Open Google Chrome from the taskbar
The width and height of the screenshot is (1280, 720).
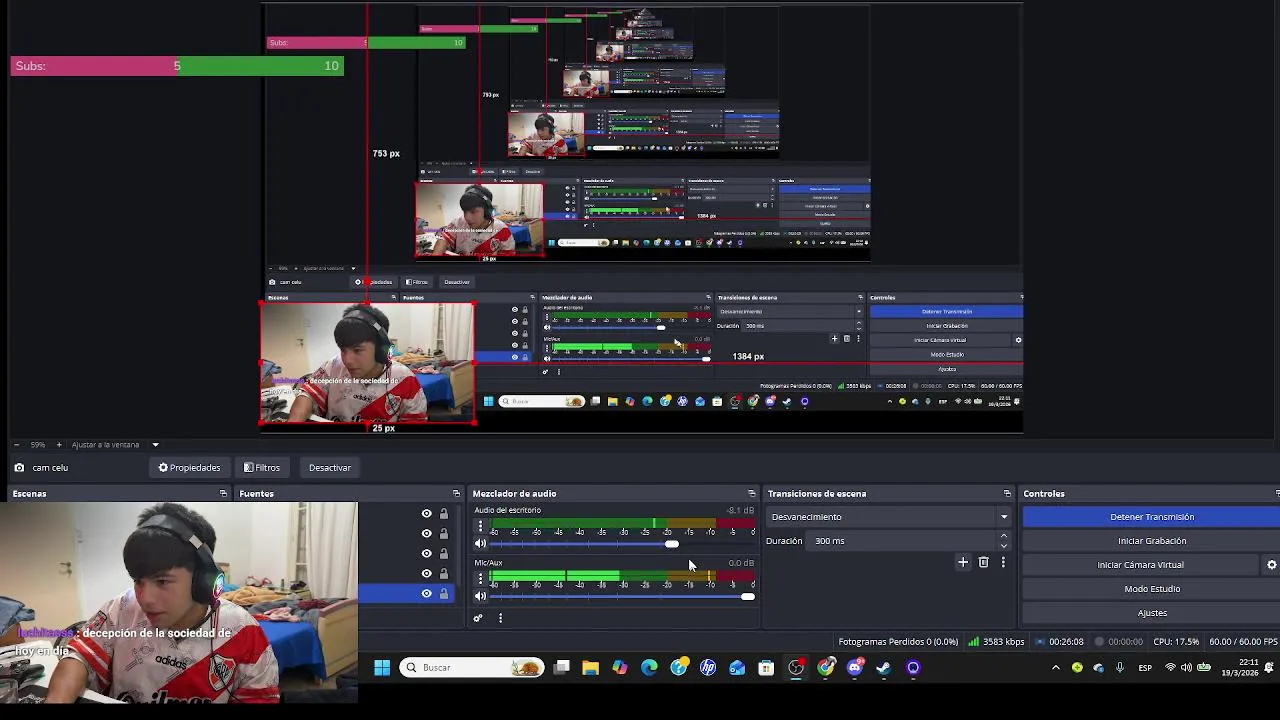point(826,668)
